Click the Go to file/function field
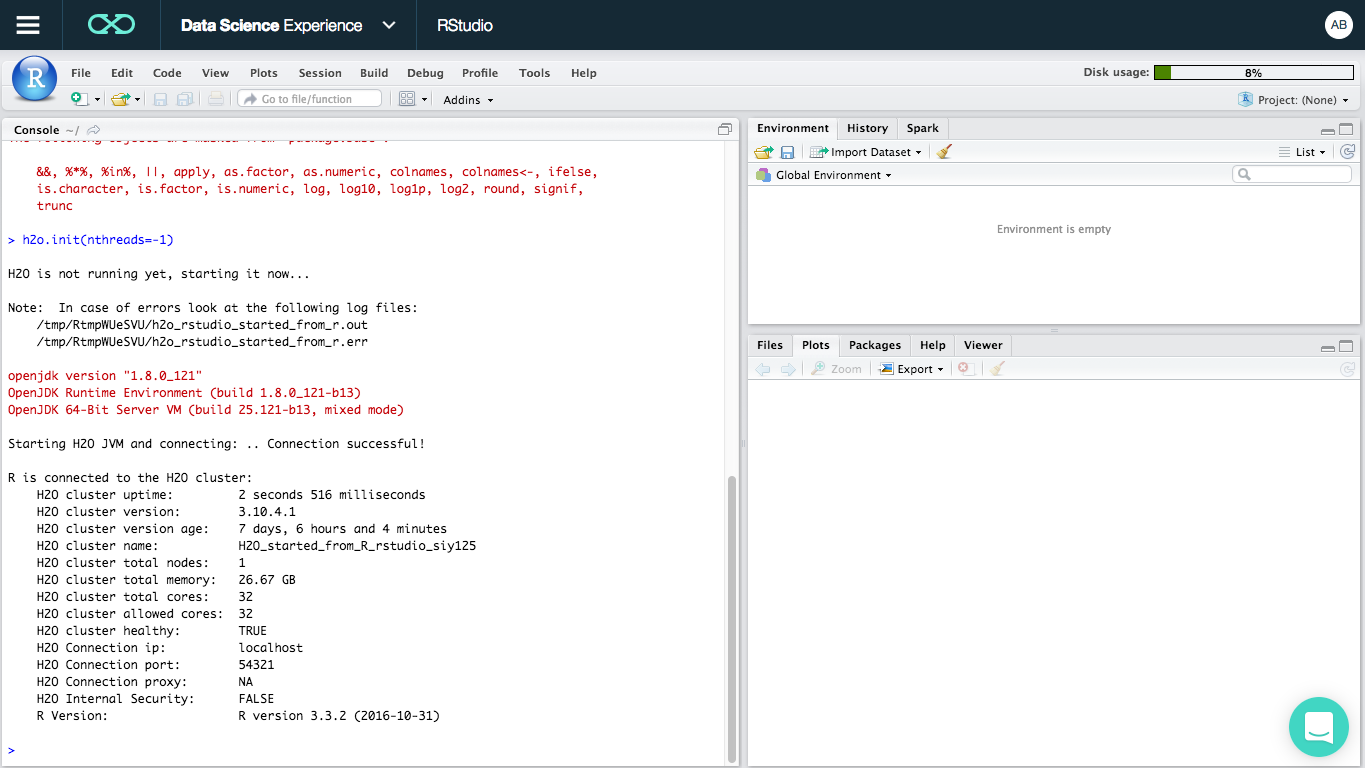Image resolution: width=1365 pixels, height=768 pixels. click(310, 99)
